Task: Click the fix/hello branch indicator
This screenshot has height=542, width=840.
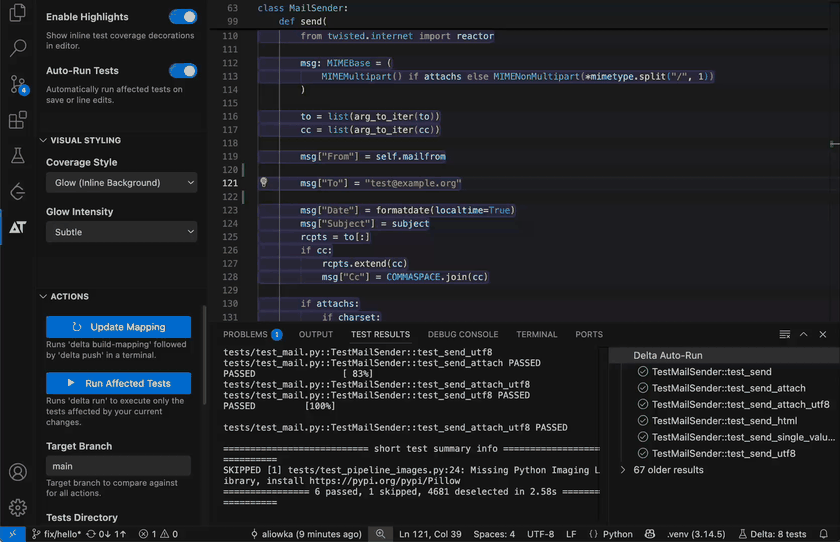Action: (x=56, y=534)
